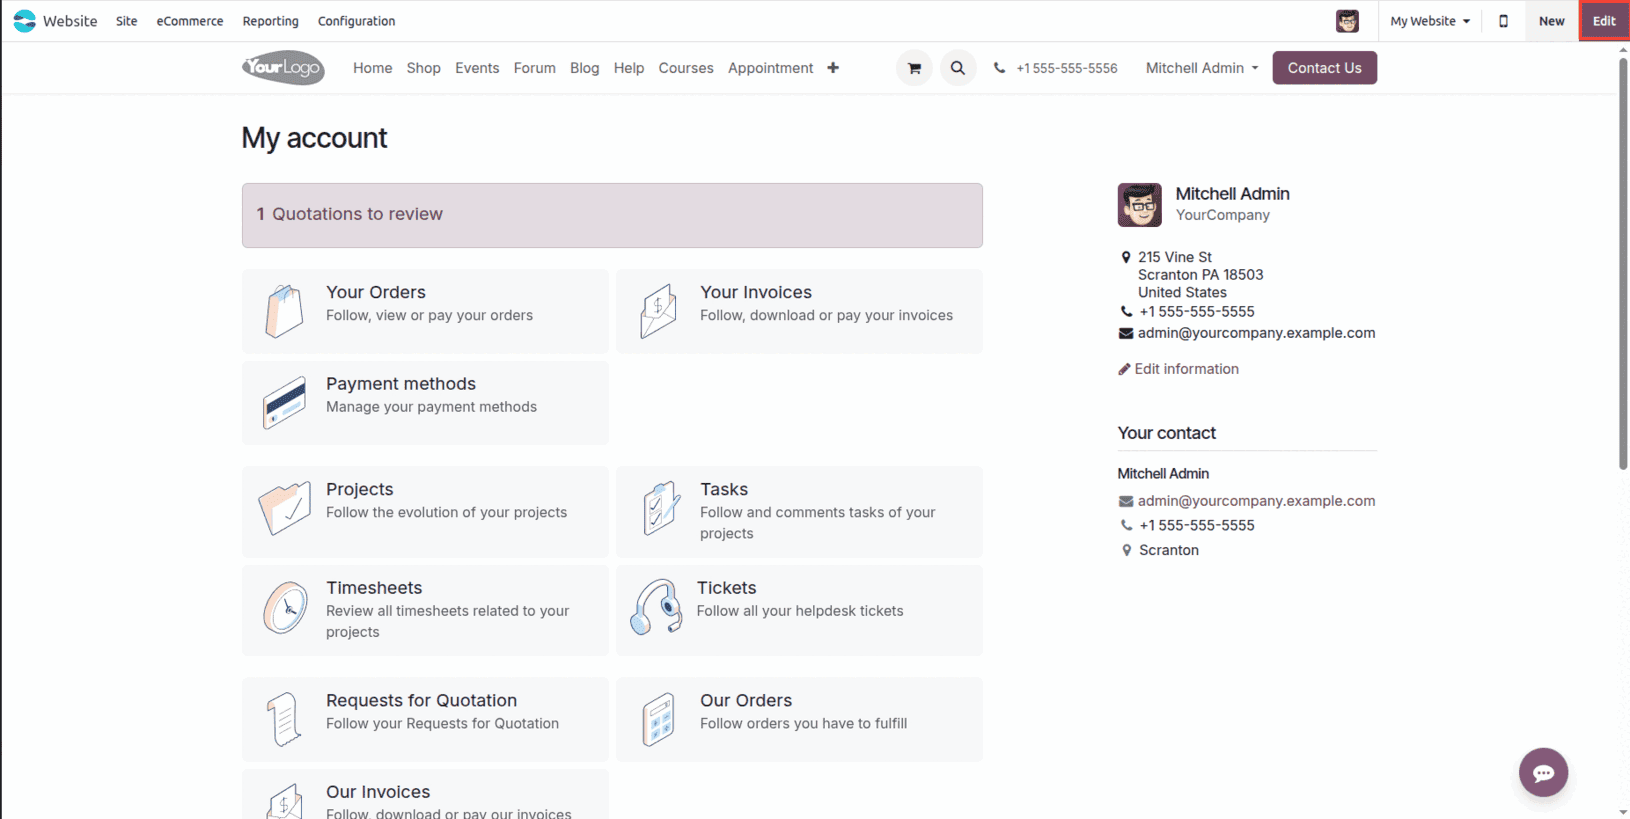Click the New button
The width and height of the screenshot is (1630, 819).
(x=1551, y=21)
